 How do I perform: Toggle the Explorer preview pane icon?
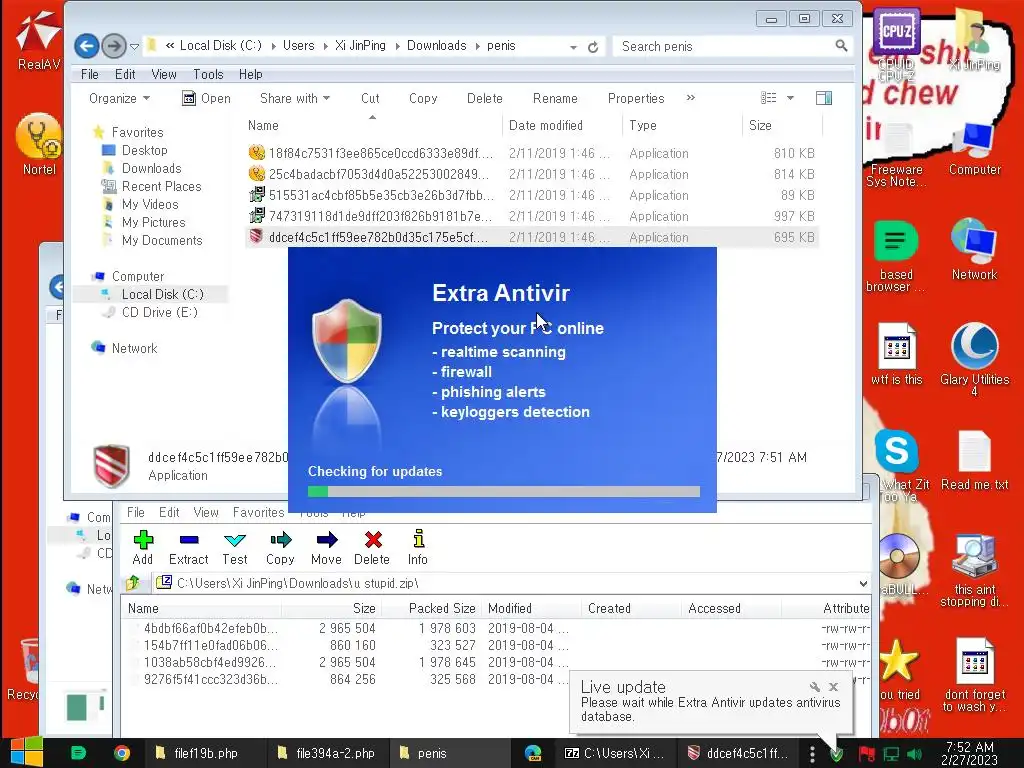pyautogui.click(x=824, y=98)
